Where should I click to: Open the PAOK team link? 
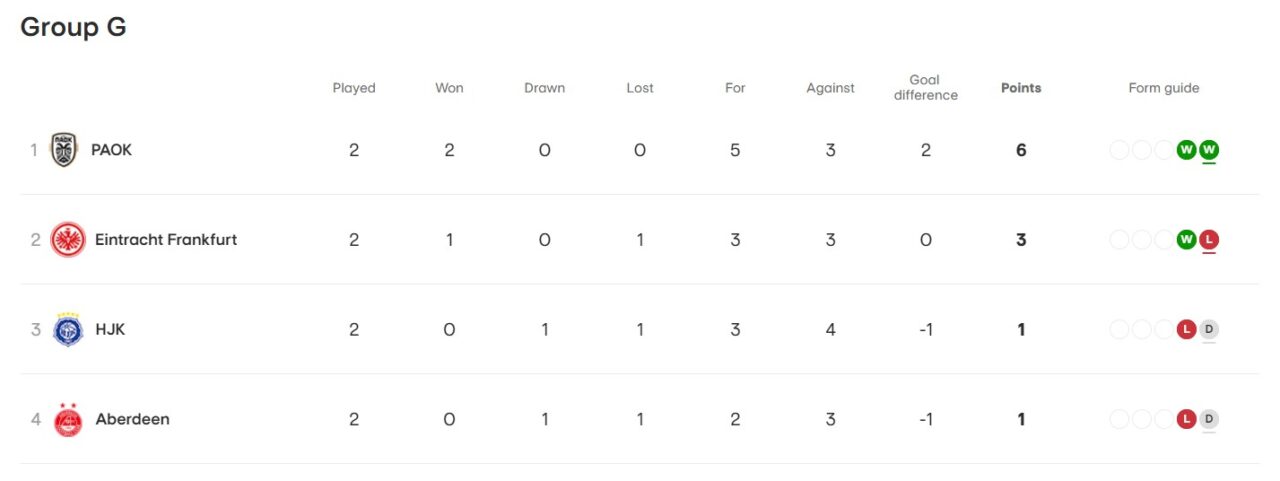pyautogui.click(x=111, y=150)
